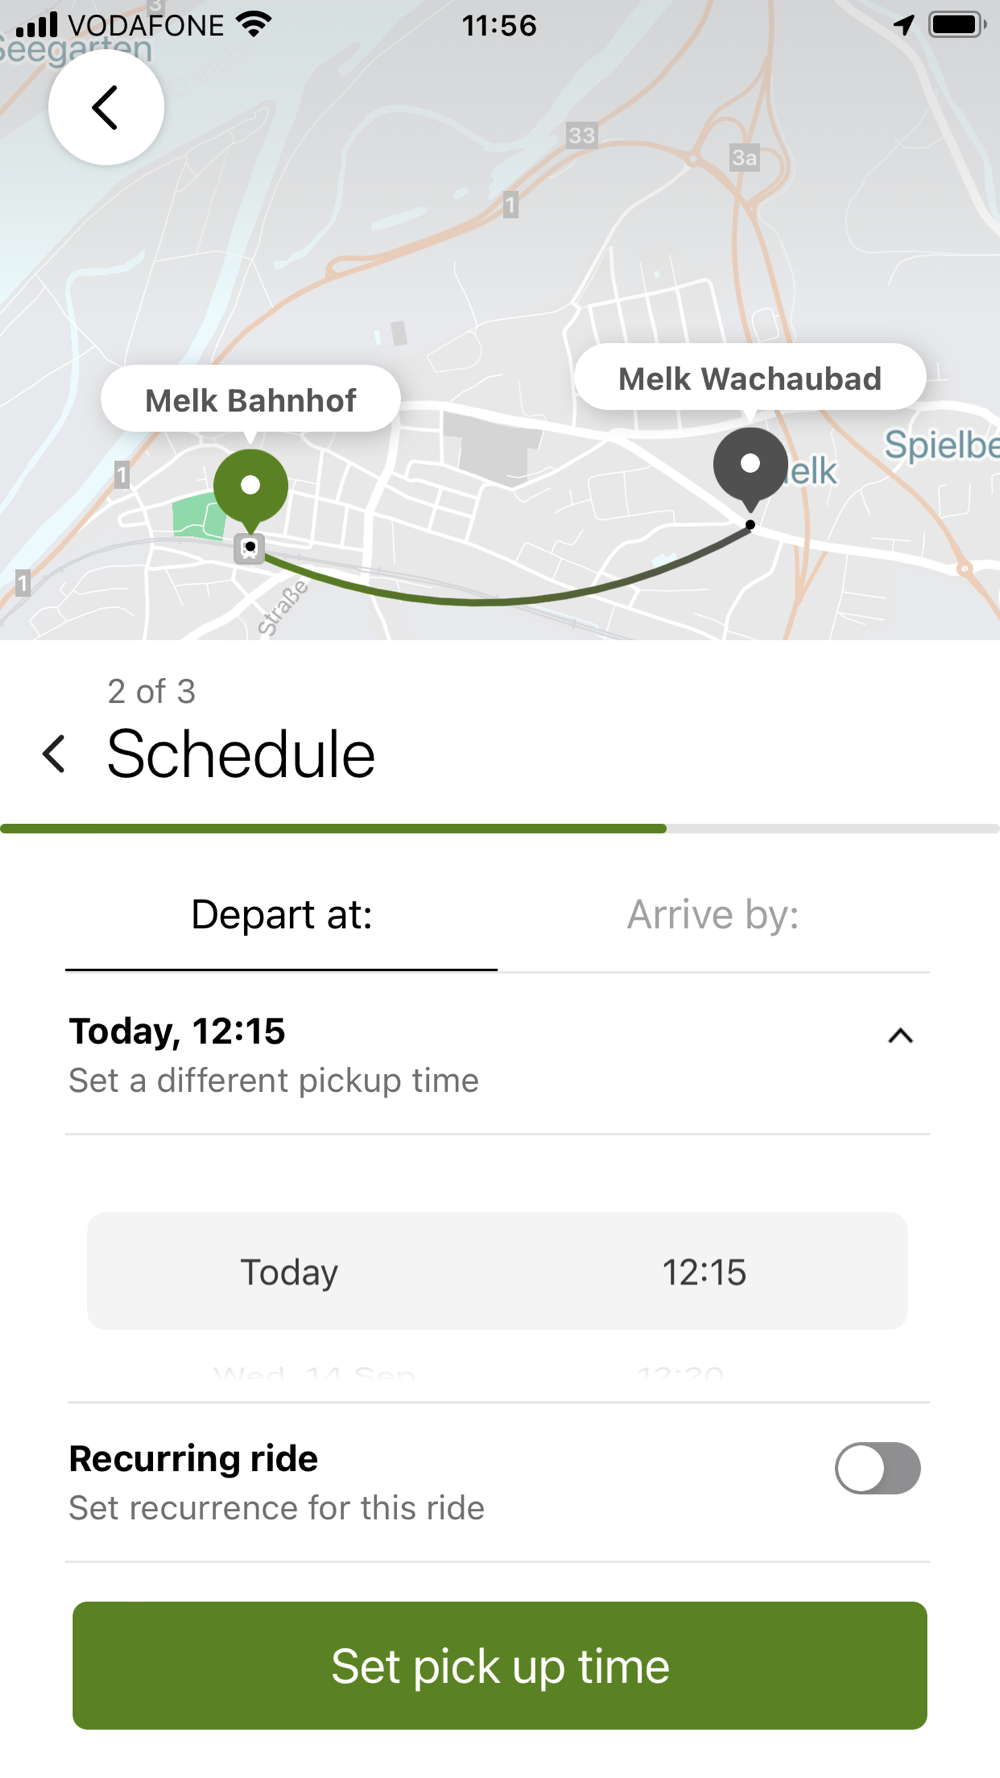This screenshot has height=1778, width=1000.
Task: Tap the battery icon in the status bar
Action: pos(956,25)
